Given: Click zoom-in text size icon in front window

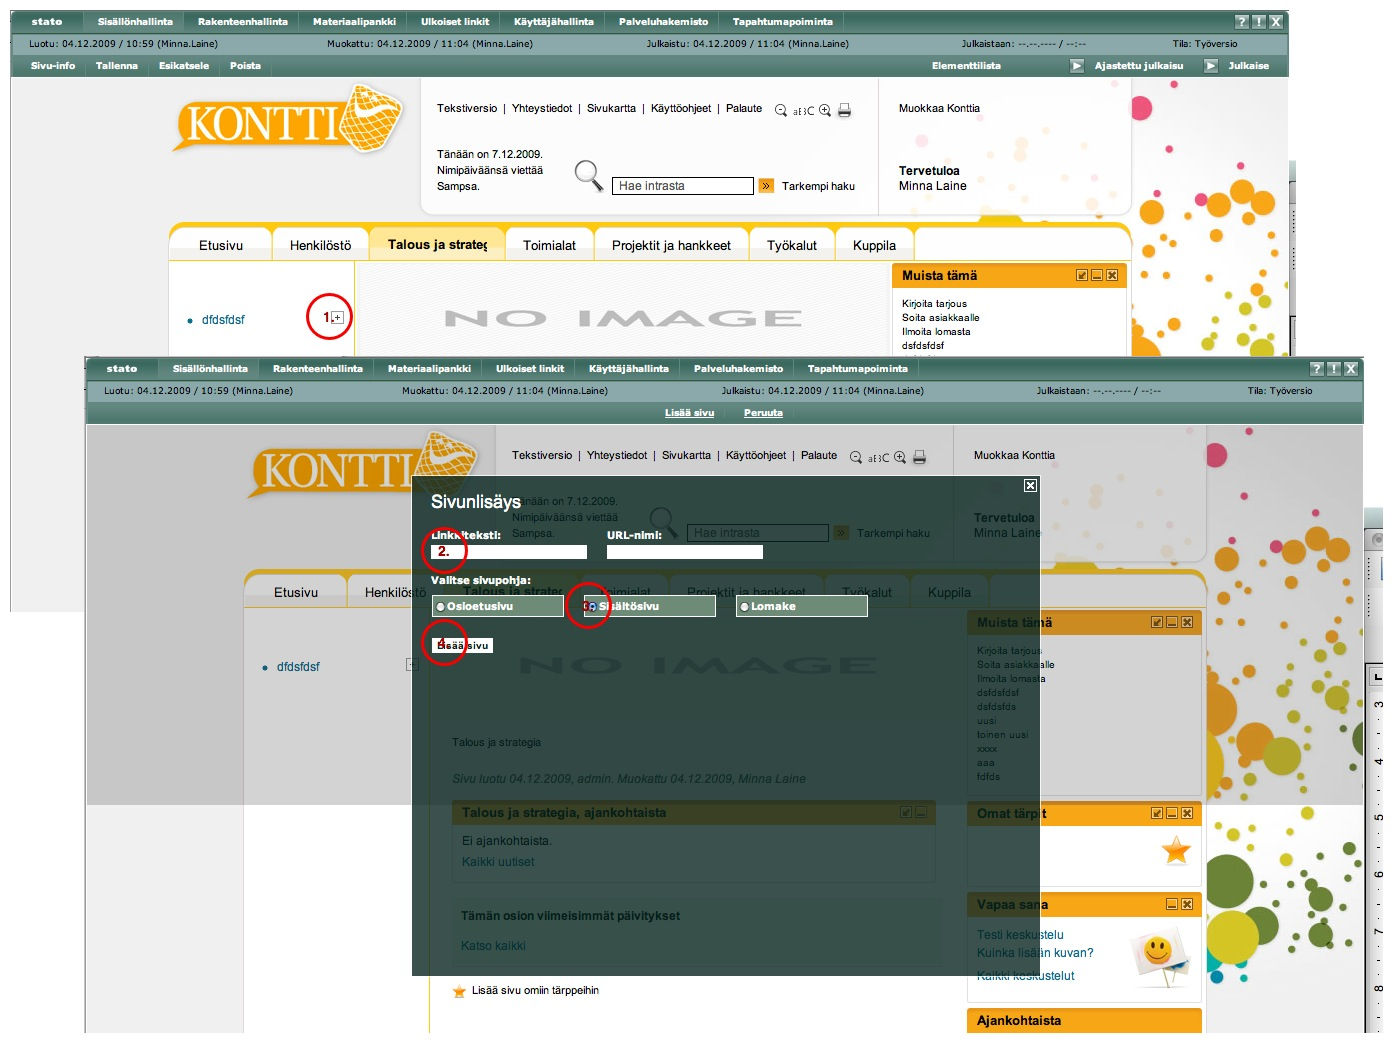Looking at the screenshot, I should 900,457.
